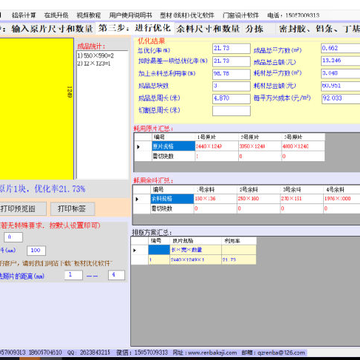Click the 长×宽×数量 cell in plan table
This screenshot has width=360, height=360.
pos(195,250)
